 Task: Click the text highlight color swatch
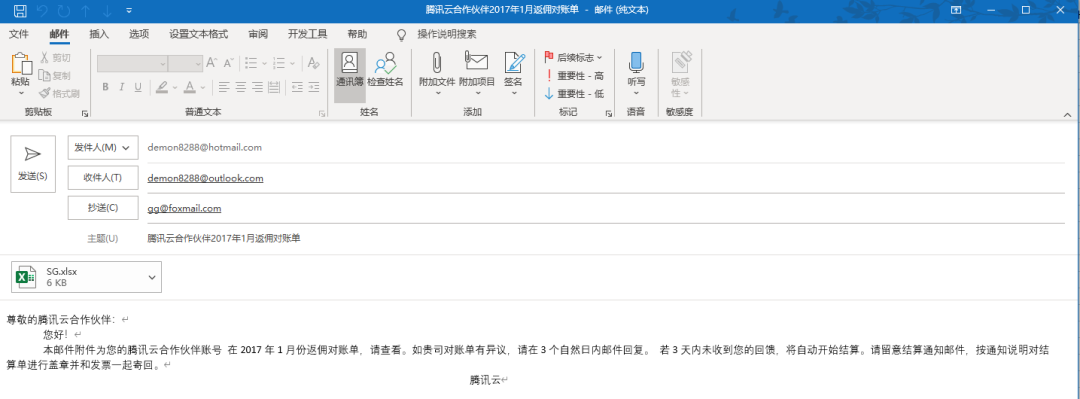pos(162,87)
